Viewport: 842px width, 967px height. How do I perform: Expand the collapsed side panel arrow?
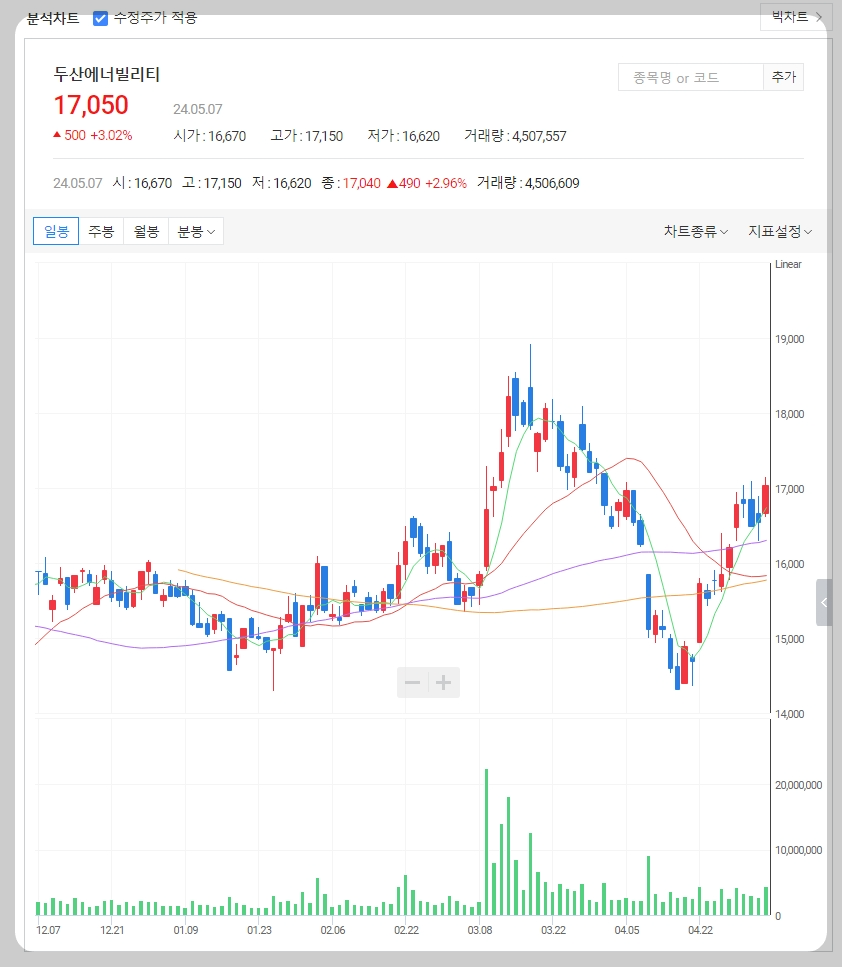(x=824, y=603)
